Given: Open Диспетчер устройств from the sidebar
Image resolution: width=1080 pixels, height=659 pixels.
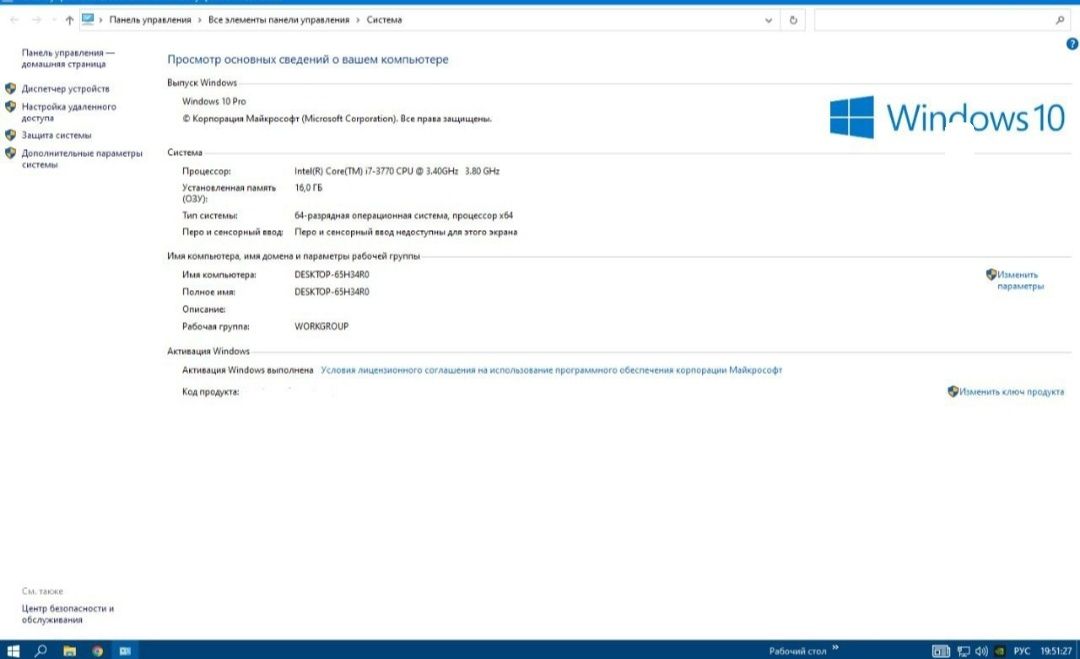Looking at the screenshot, I should [x=65, y=89].
